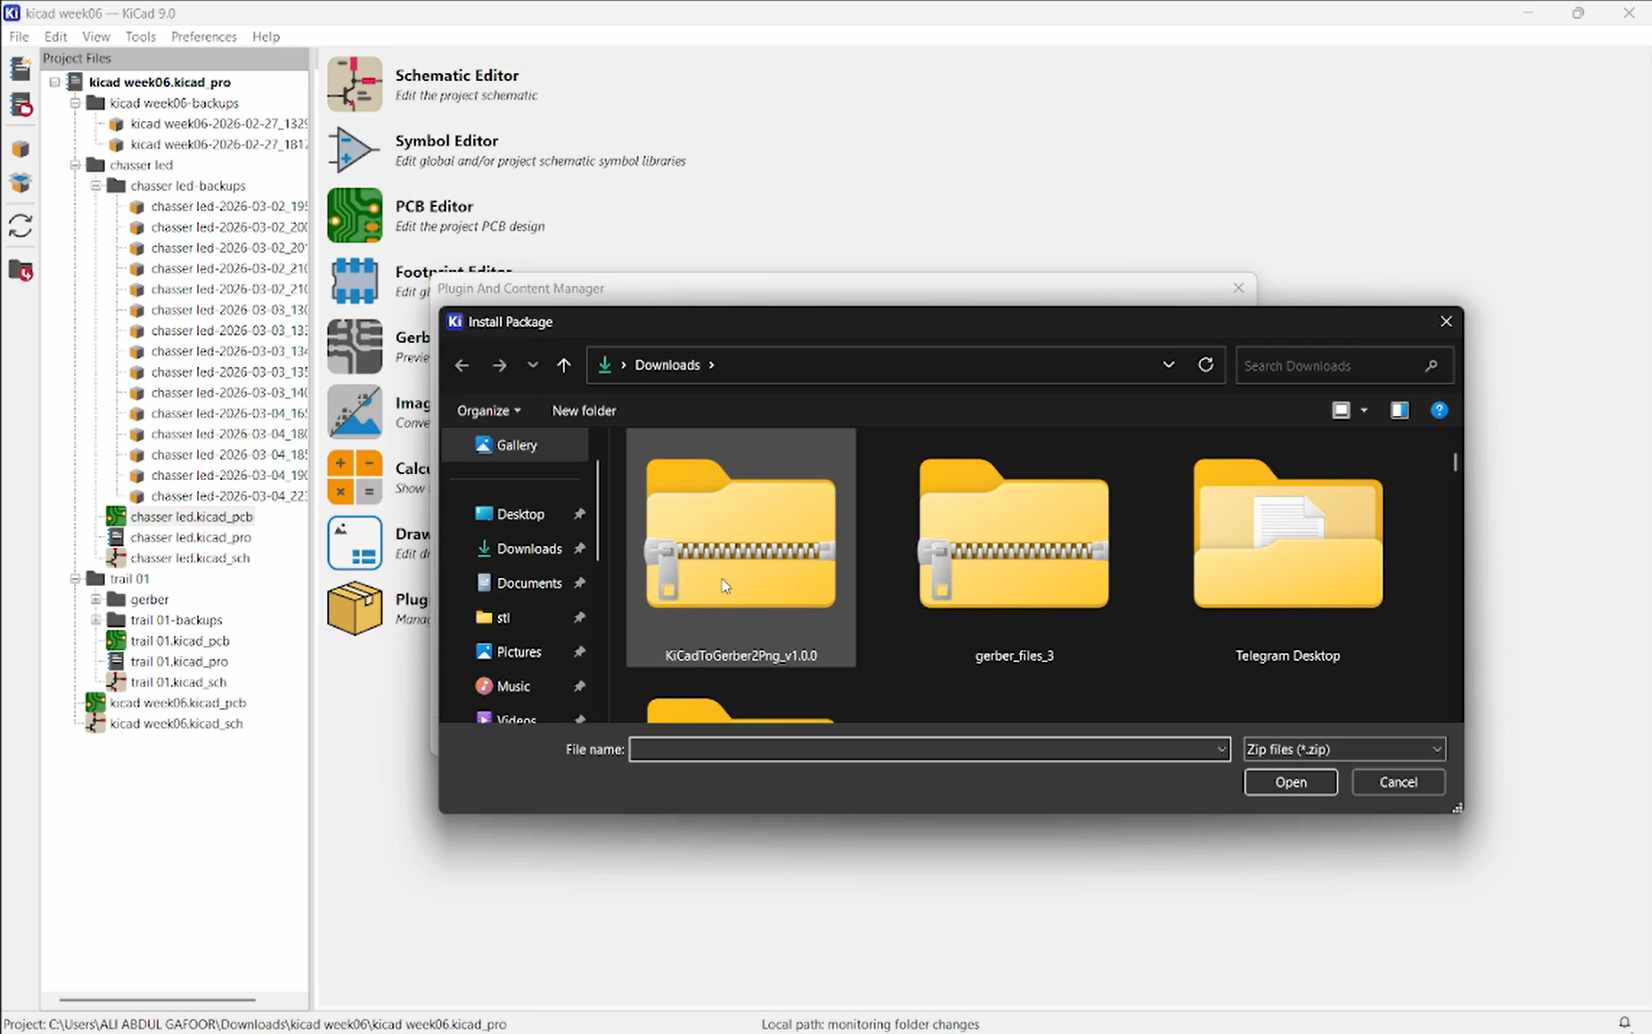Click the search magnifier icon in Search Downloads

(x=1431, y=366)
